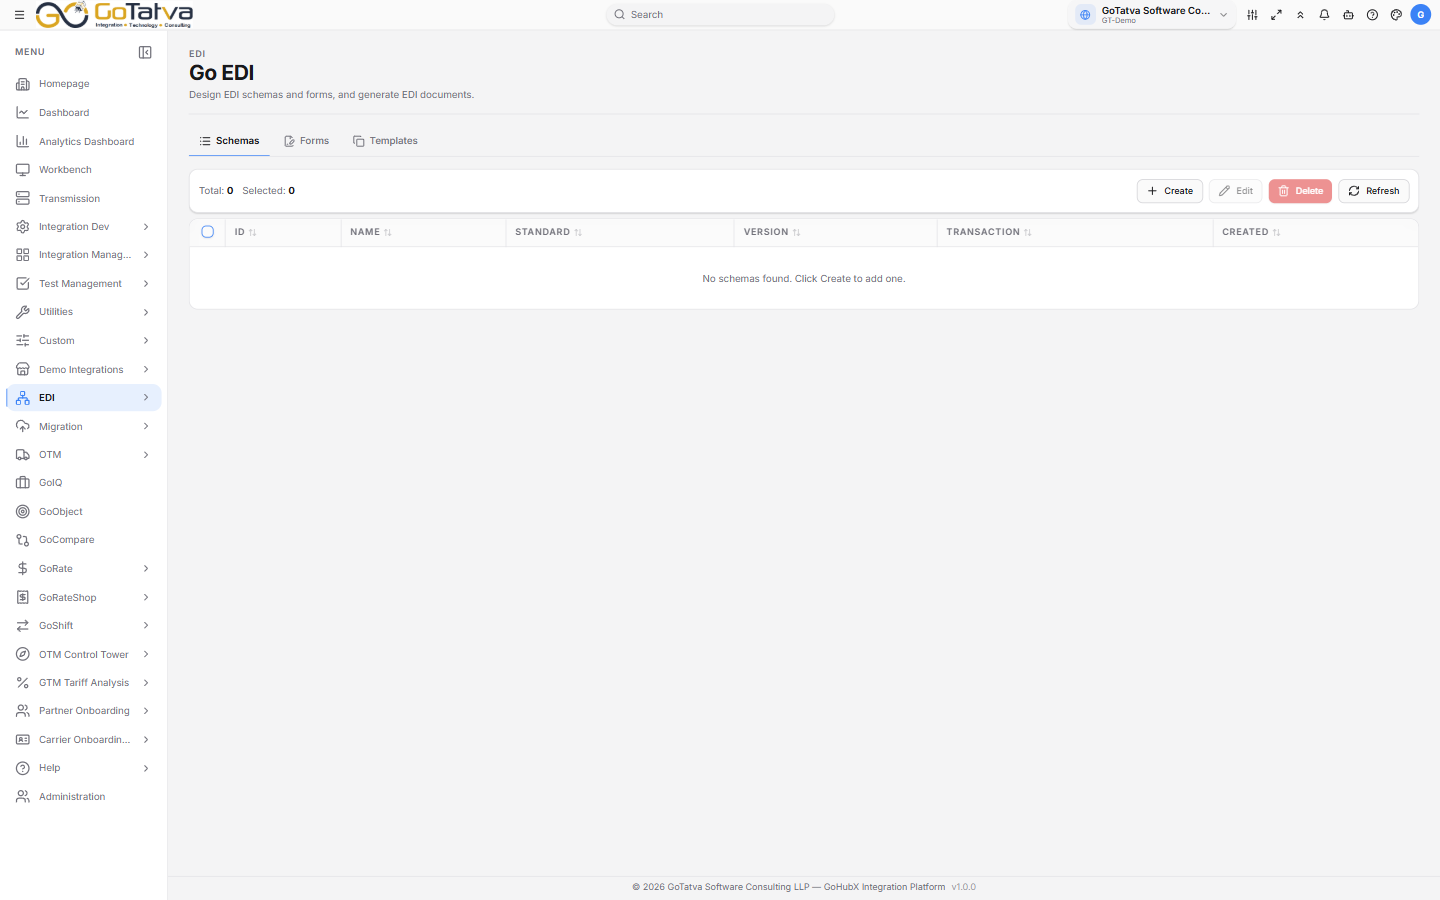The width and height of the screenshot is (1440, 900).
Task: Open notifications bell icon
Action: click(1324, 15)
